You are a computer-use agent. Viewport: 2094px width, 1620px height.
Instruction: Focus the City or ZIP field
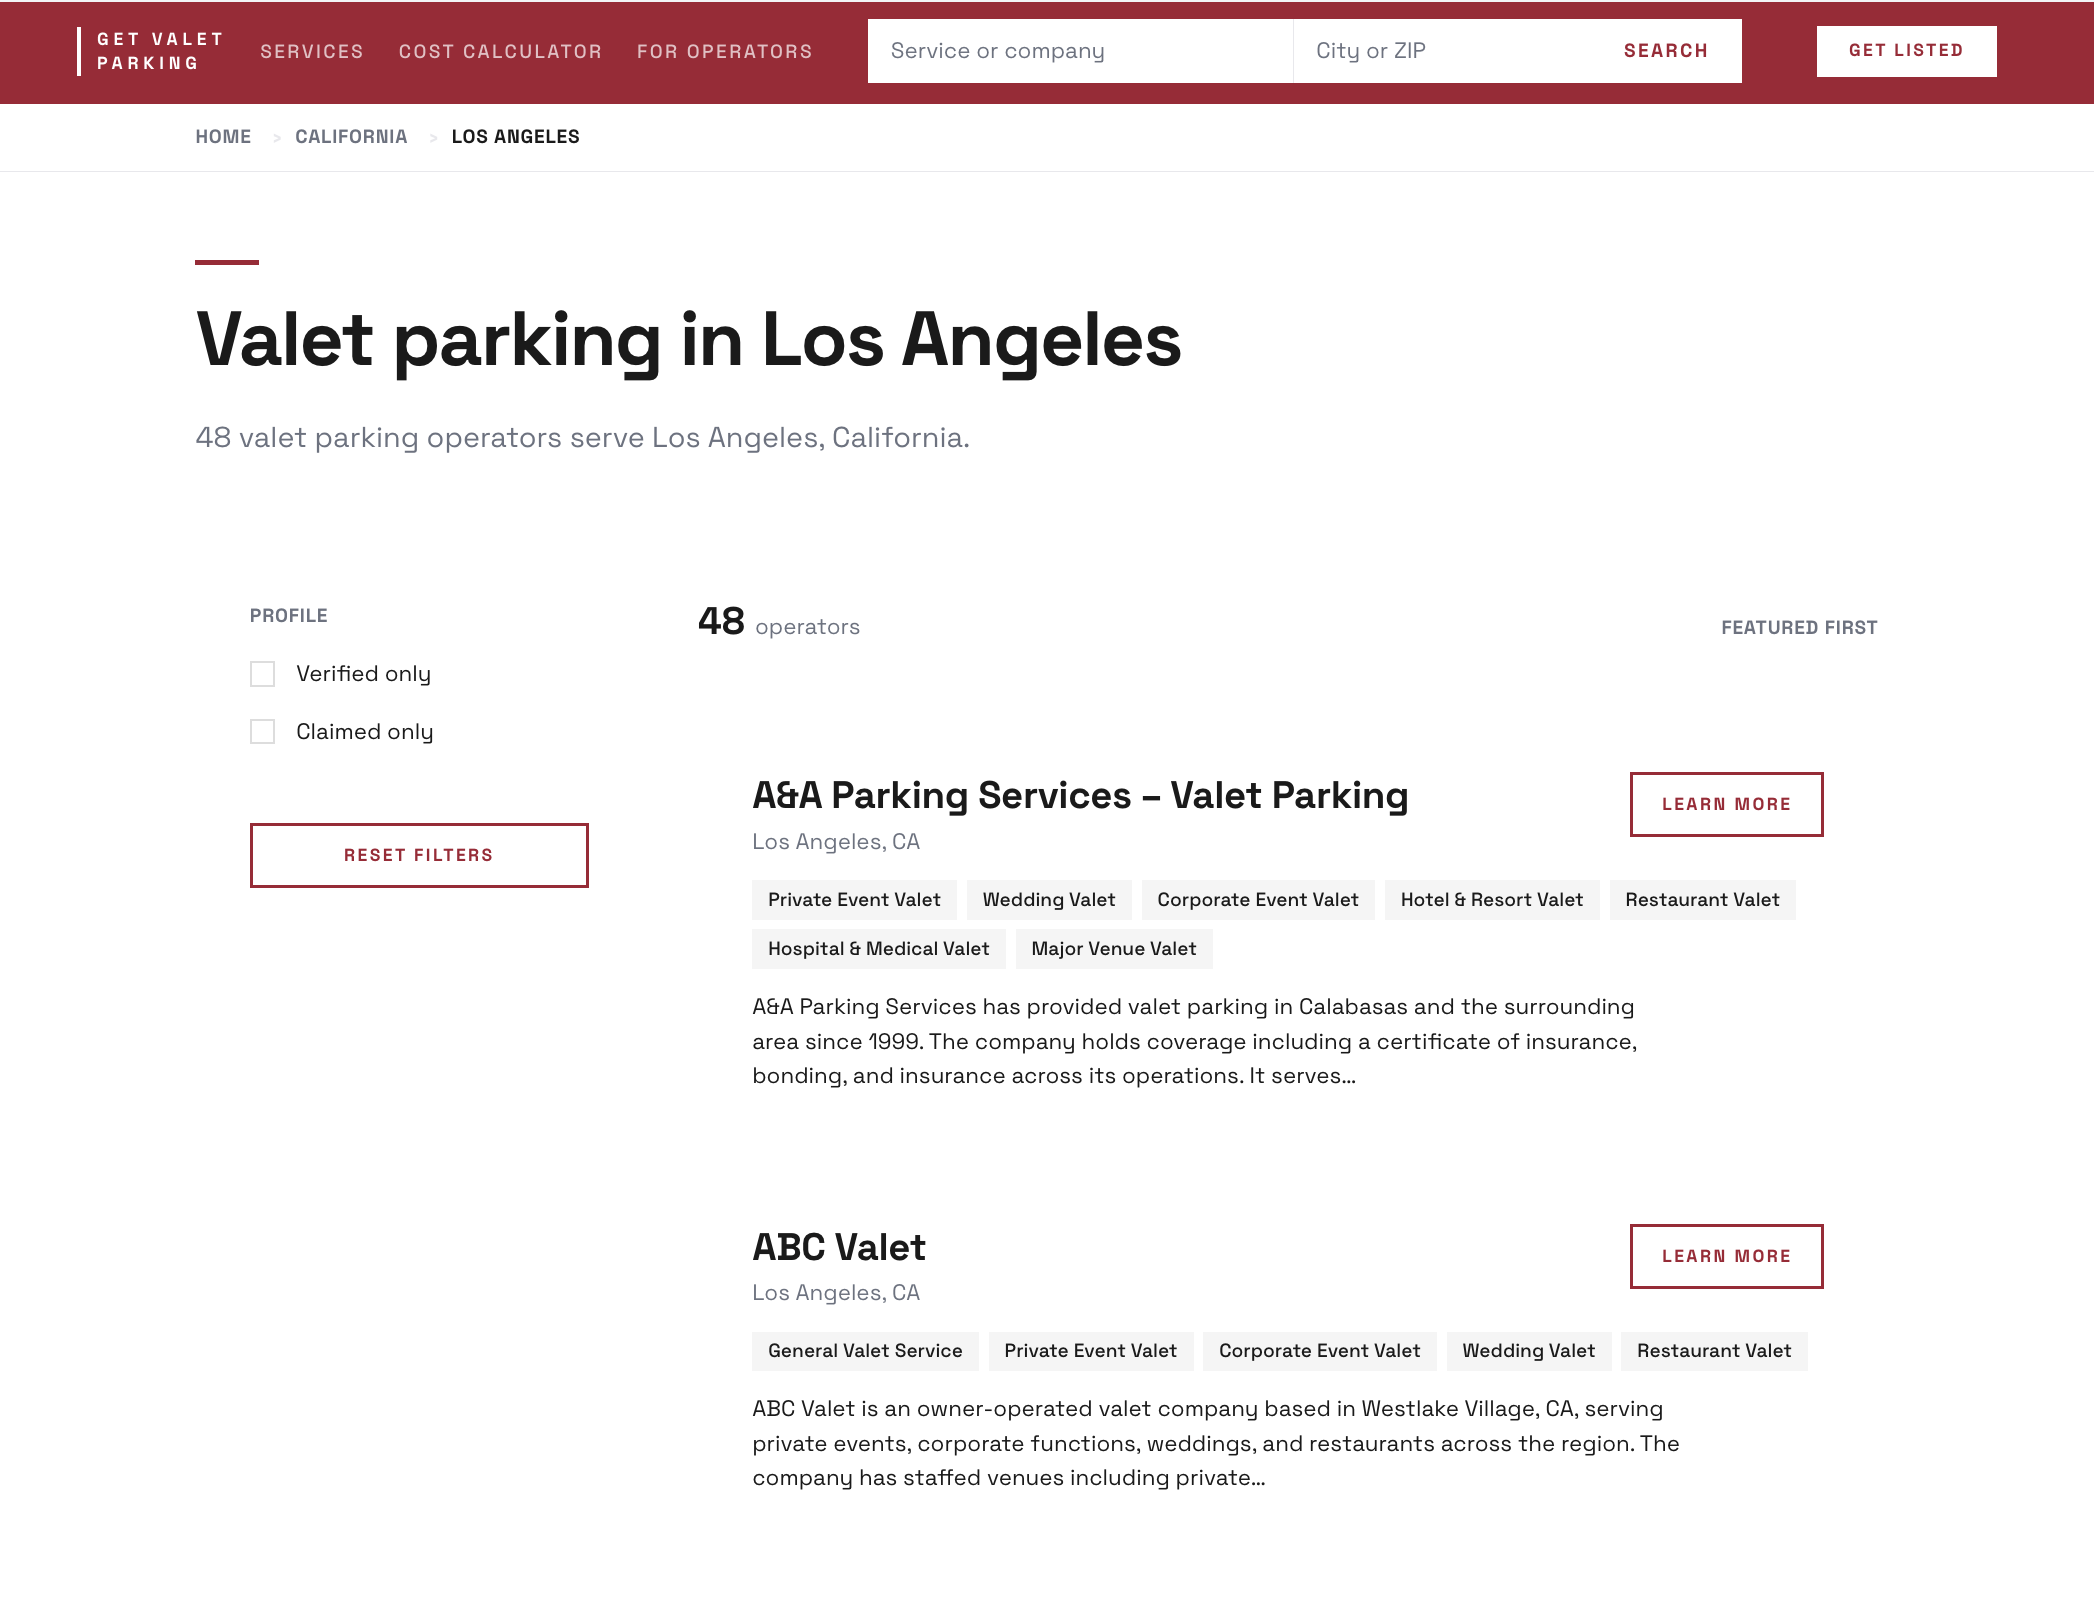(x=1442, y=51)
